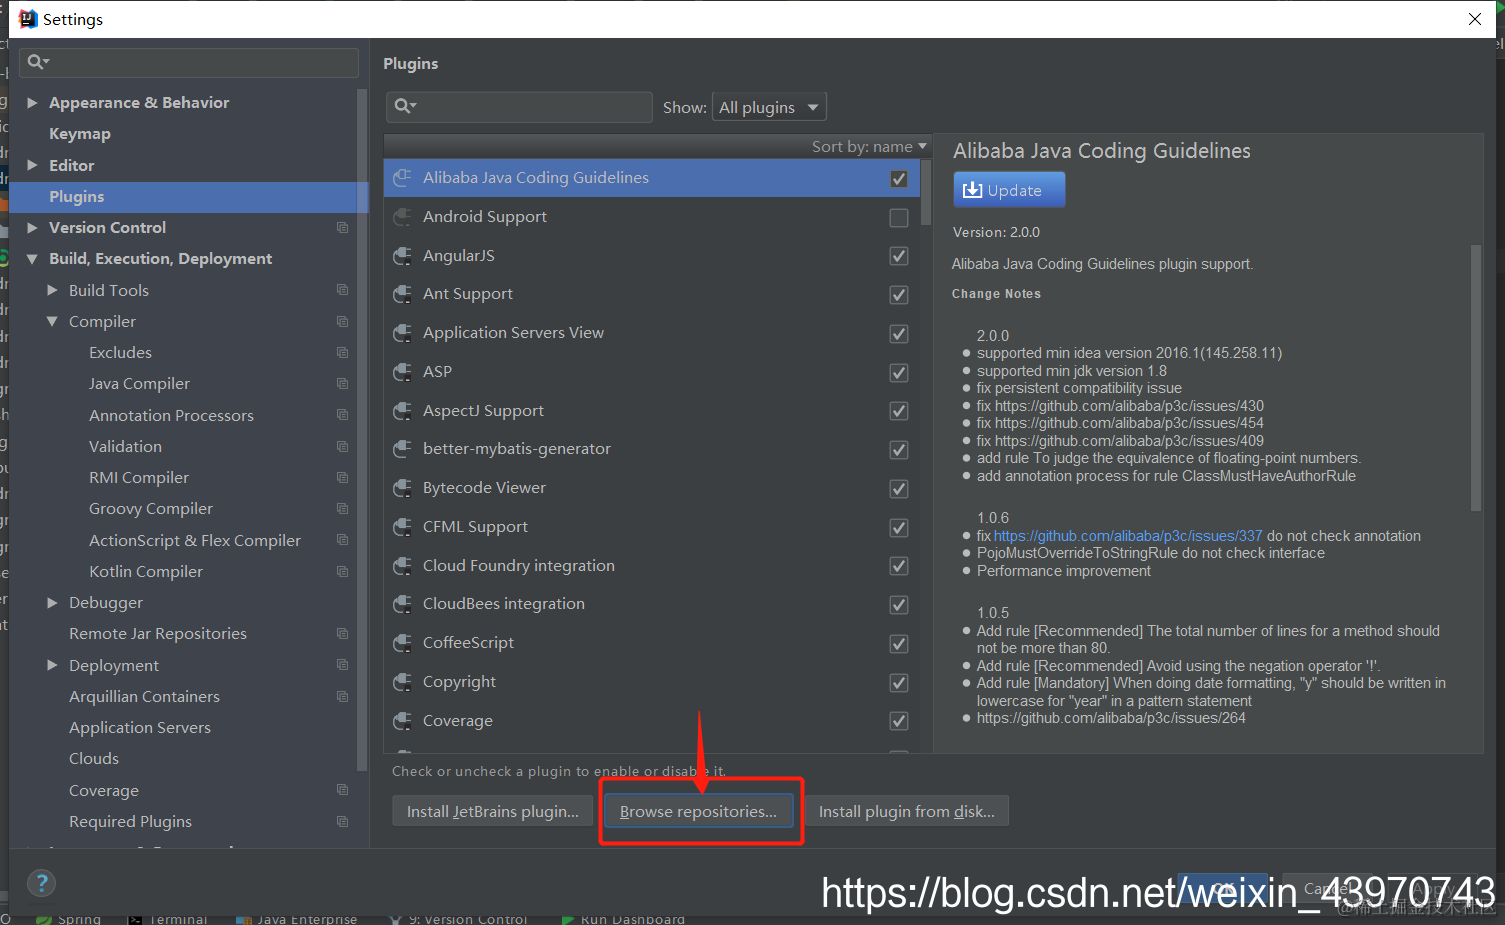Click the settings search field
This screenshot has height=925, width=1505.
[x=189, y=62]
